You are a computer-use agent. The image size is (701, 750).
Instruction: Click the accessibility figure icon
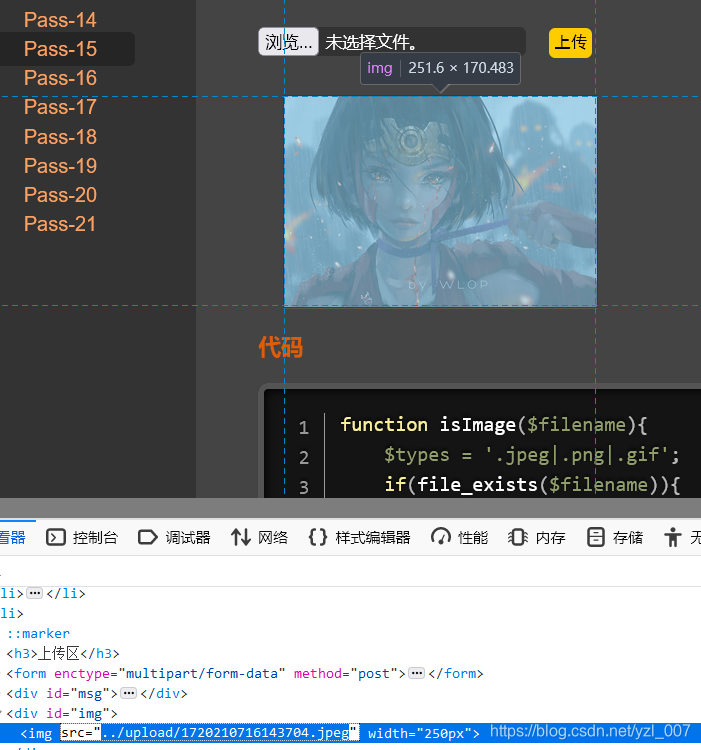673,537
